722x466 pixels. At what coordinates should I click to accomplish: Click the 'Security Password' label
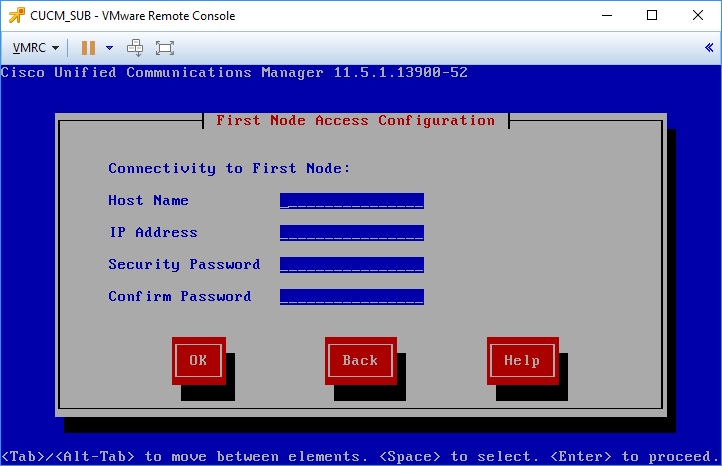tap(184, 265)
